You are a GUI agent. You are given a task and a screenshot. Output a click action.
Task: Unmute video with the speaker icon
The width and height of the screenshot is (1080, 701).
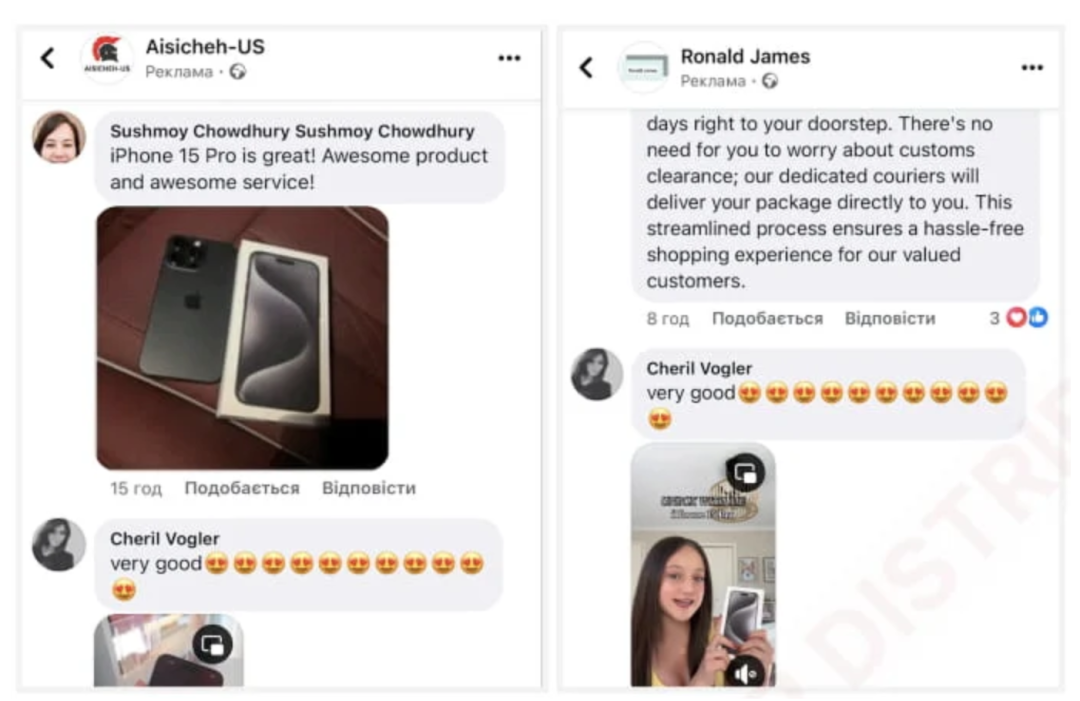pos(745,672)
